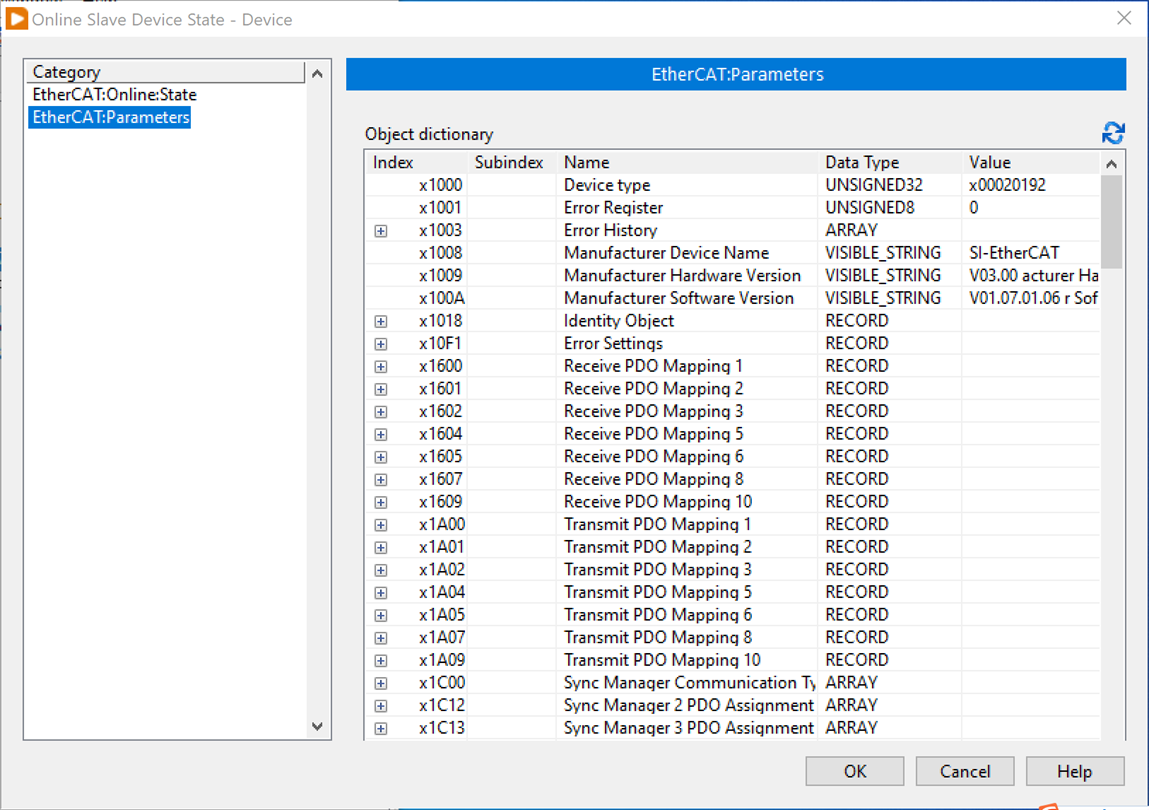Refresh the object dictionary
The image size is (1149, 810).
click(x=1113, y=133)
